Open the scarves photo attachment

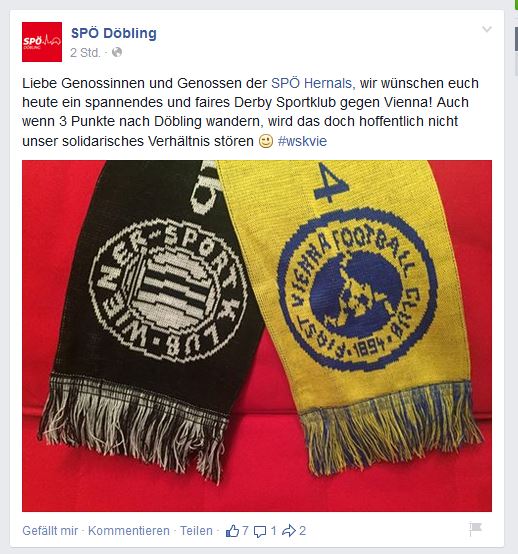tap(257, 336)
